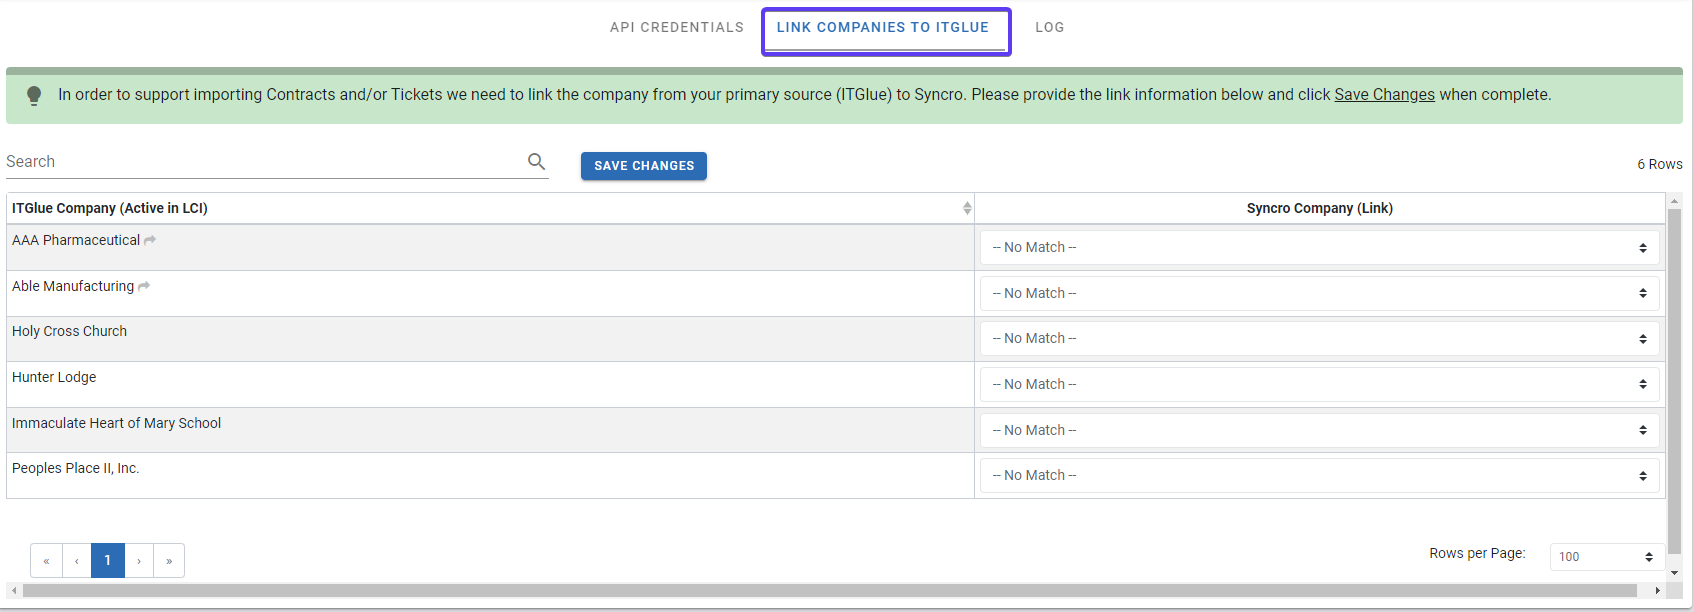Change the Rows per Page dropdown
Viewport: 1694px width, 612px height.
click(1606, 557)
